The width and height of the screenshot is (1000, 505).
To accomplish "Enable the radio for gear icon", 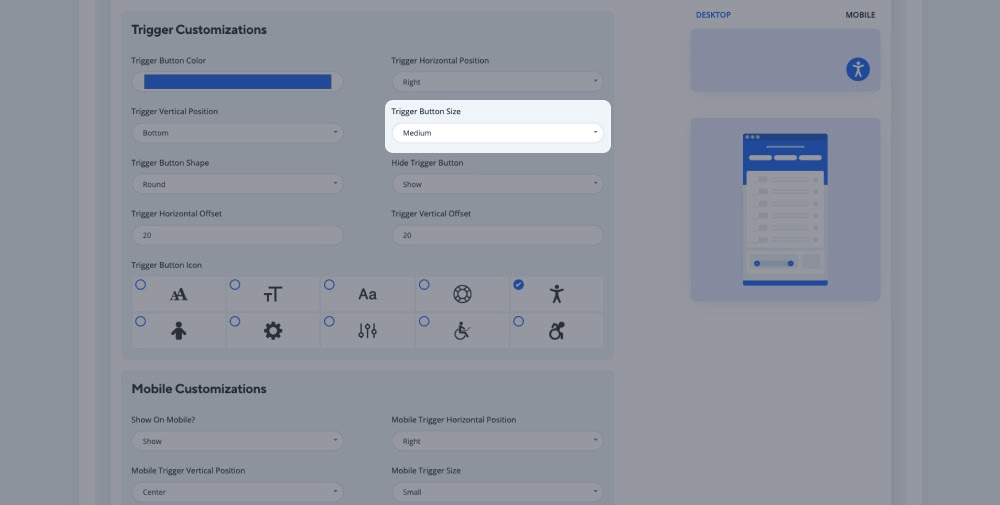I will (x=235, y=321).
